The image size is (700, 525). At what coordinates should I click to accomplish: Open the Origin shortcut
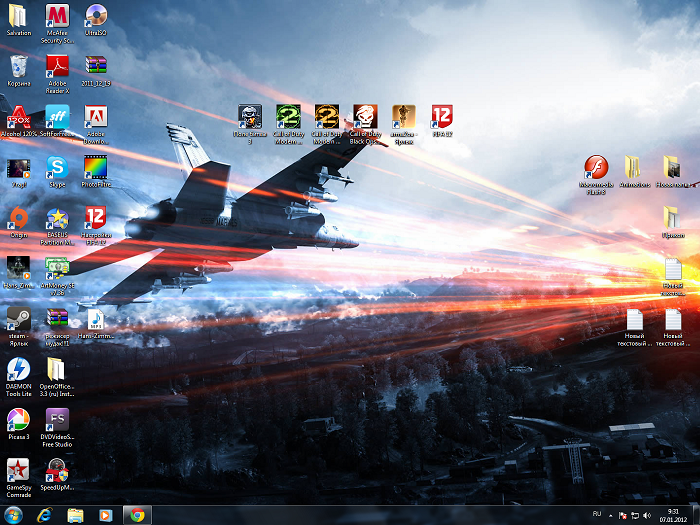click(x=18, y=217)
